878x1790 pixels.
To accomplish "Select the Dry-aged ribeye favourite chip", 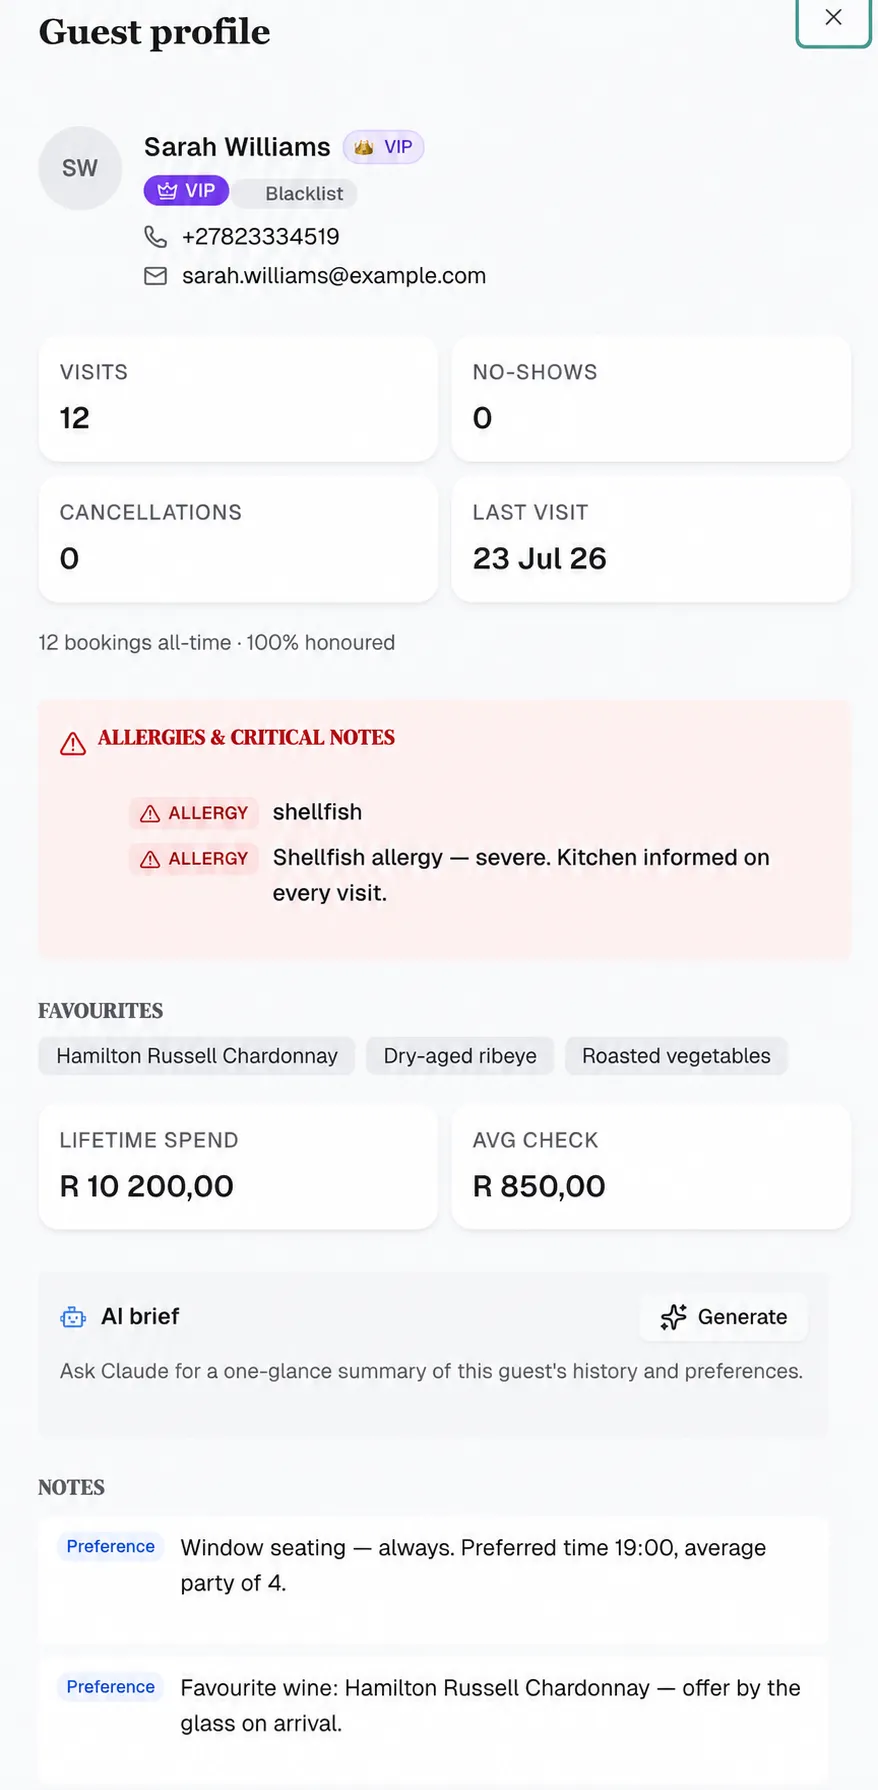I will pyautogui.click(x=460, y=1056).
